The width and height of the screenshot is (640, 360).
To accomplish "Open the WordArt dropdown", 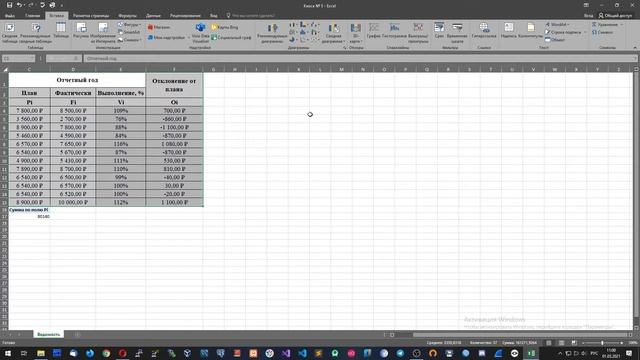I will pyautogui.click(x=557, y=24).
